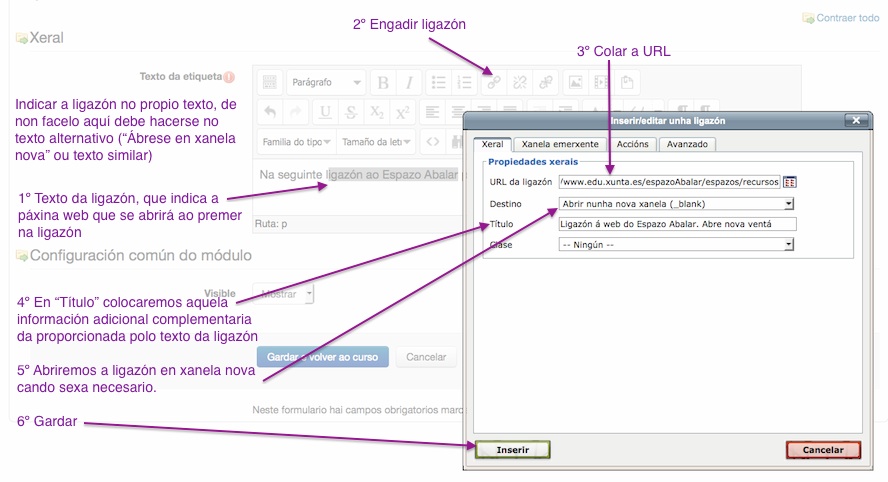This screenshot has width=888, height=482.
Task: Apply italic formatting in the editor
Action: point(408,83)
